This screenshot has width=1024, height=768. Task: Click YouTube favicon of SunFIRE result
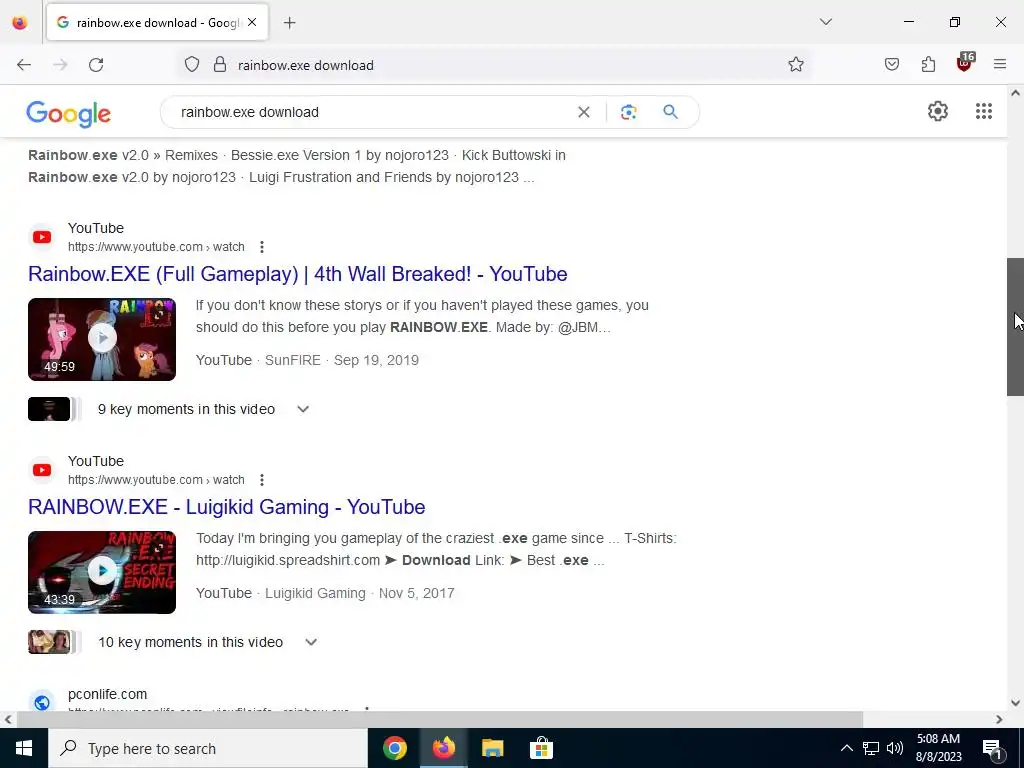tap(42, 236)
